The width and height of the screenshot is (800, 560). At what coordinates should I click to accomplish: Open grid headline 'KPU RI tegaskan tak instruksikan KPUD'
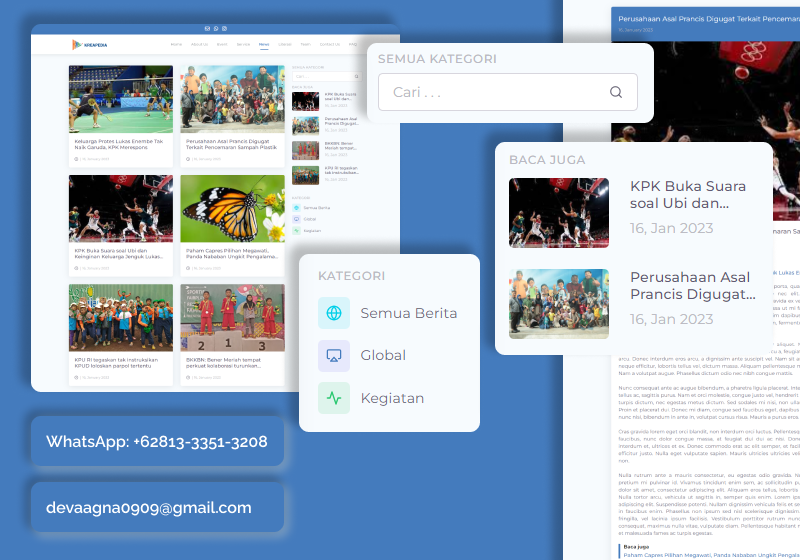click(x=116, y=363)
